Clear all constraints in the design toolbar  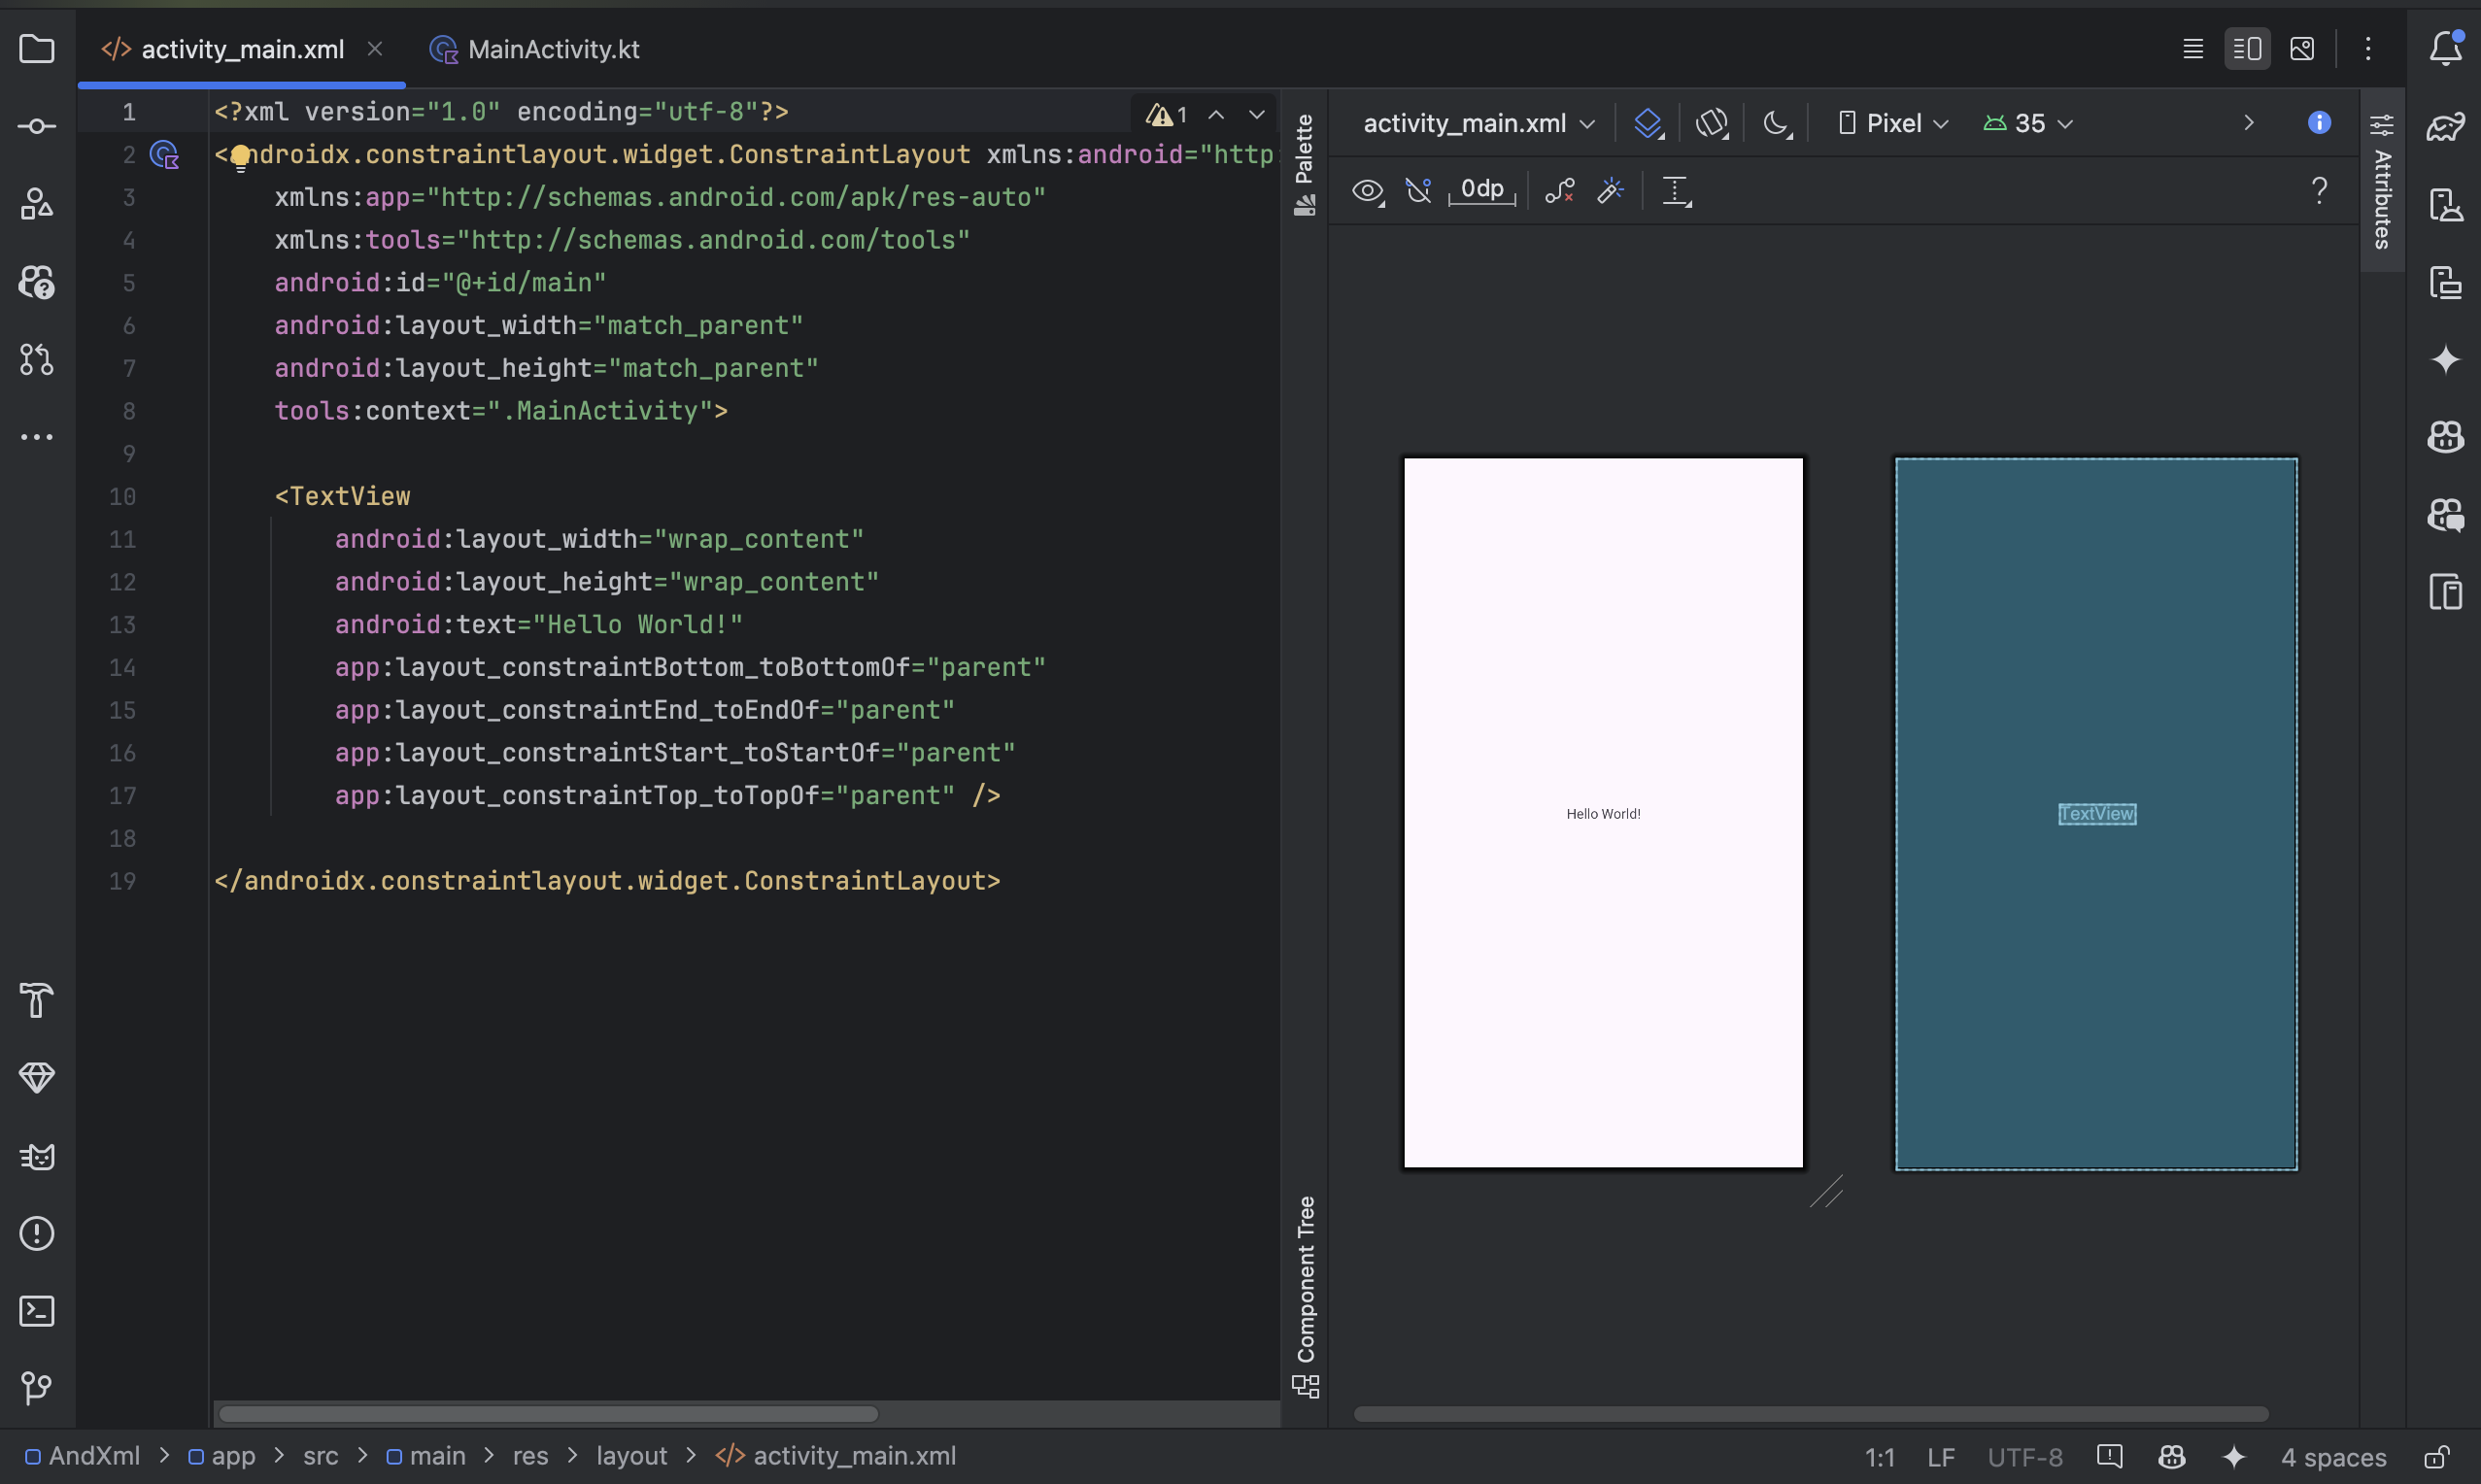(x=1558, y=191)
